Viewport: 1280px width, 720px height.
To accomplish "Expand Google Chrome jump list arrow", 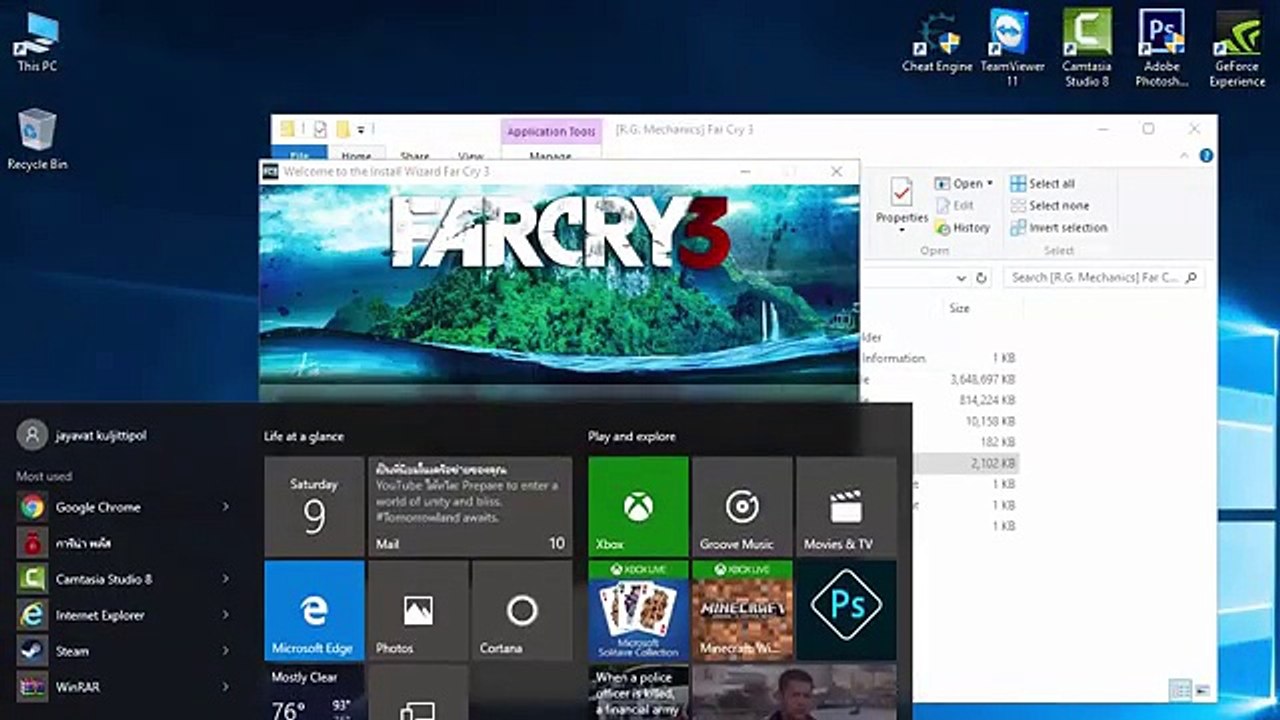I will point(226,507).
